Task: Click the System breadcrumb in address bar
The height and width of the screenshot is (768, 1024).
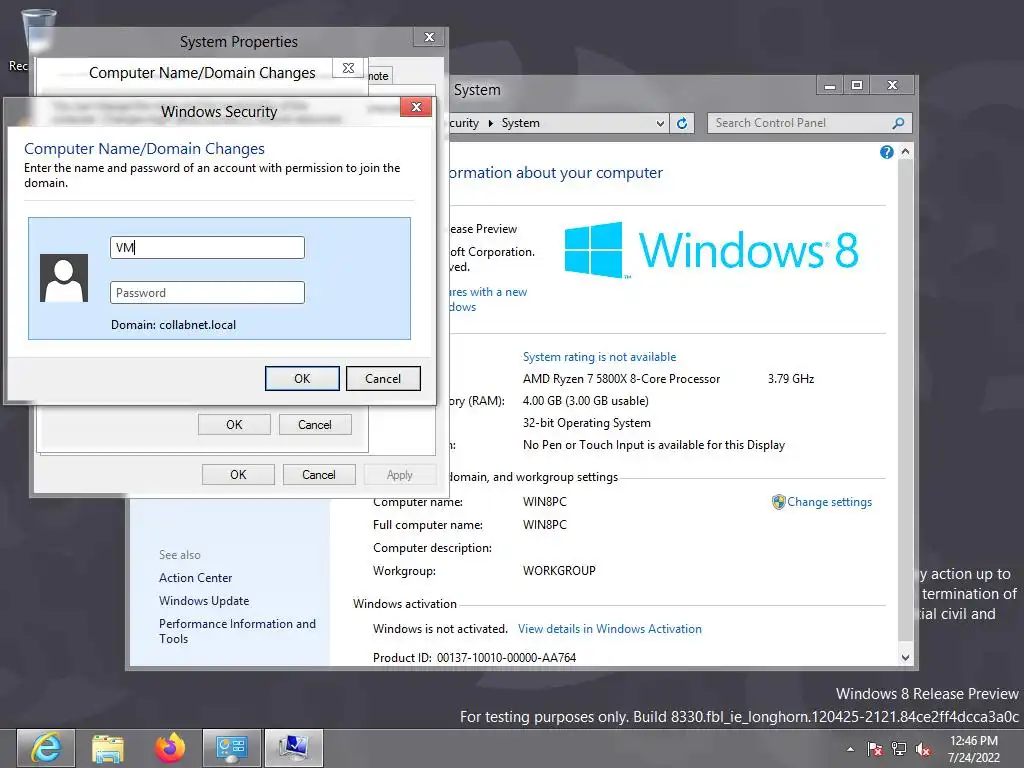Action: coord(520,123)
